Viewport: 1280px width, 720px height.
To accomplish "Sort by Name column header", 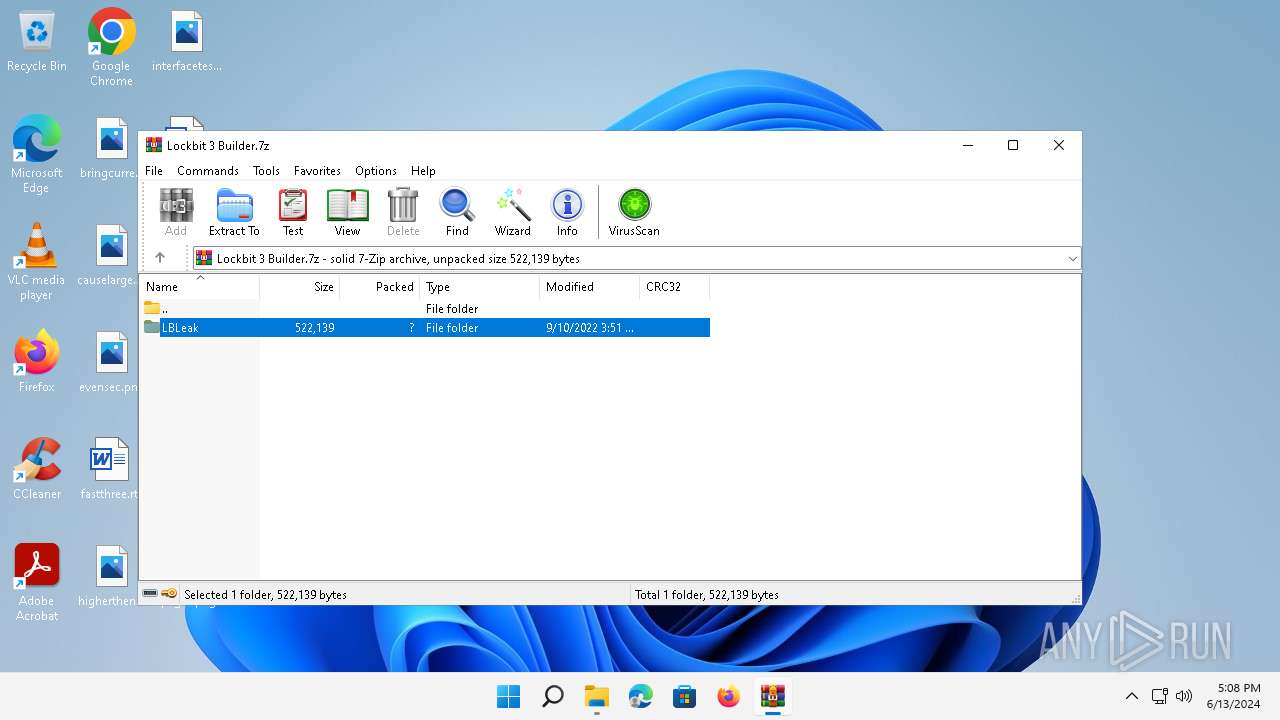I will tap(200, 287).
